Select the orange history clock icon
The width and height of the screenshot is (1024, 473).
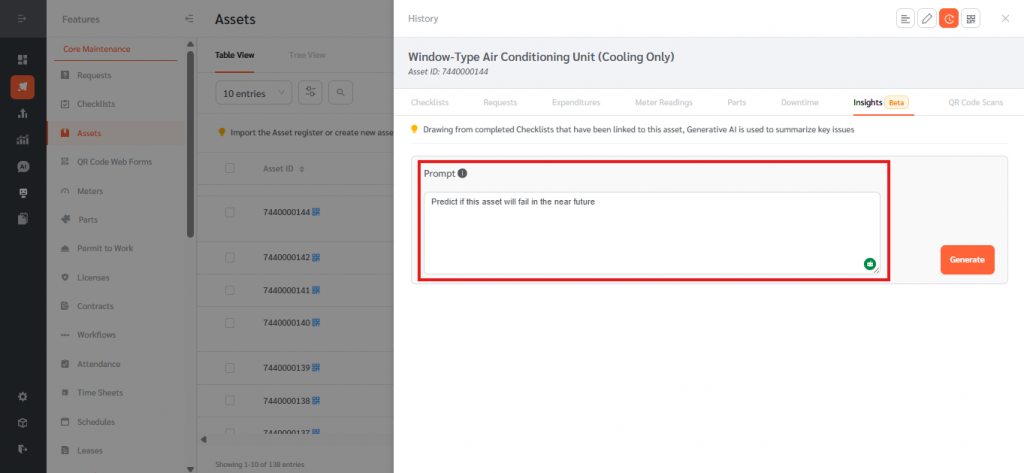(x=949, y=19)
